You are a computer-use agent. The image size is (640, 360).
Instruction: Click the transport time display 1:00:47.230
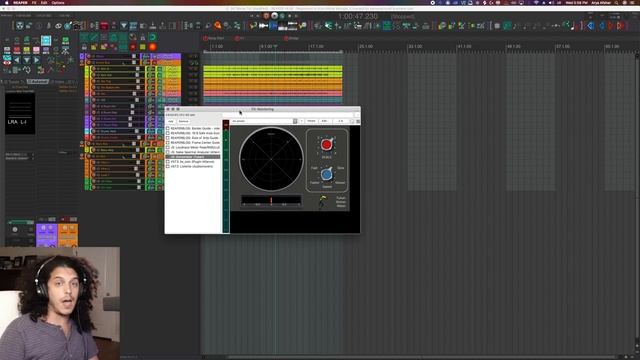pos(358,16)
